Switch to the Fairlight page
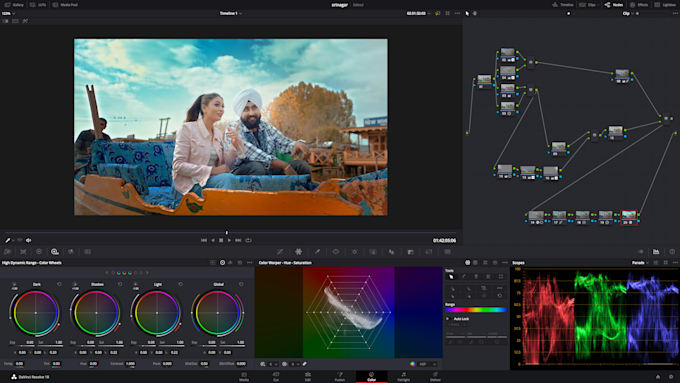Screen dimensions: 680x383 [x=403, y=376]
